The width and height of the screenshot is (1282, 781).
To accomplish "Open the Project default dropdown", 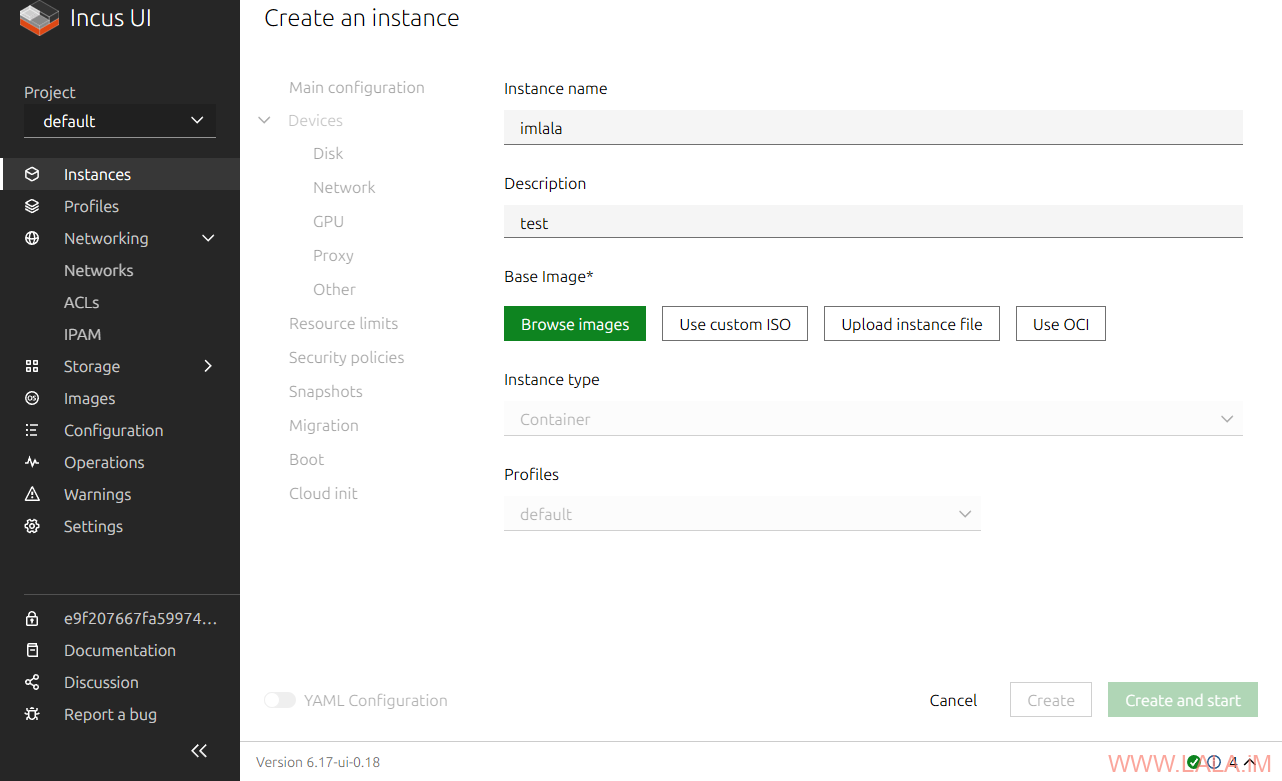I will (120, 121).
